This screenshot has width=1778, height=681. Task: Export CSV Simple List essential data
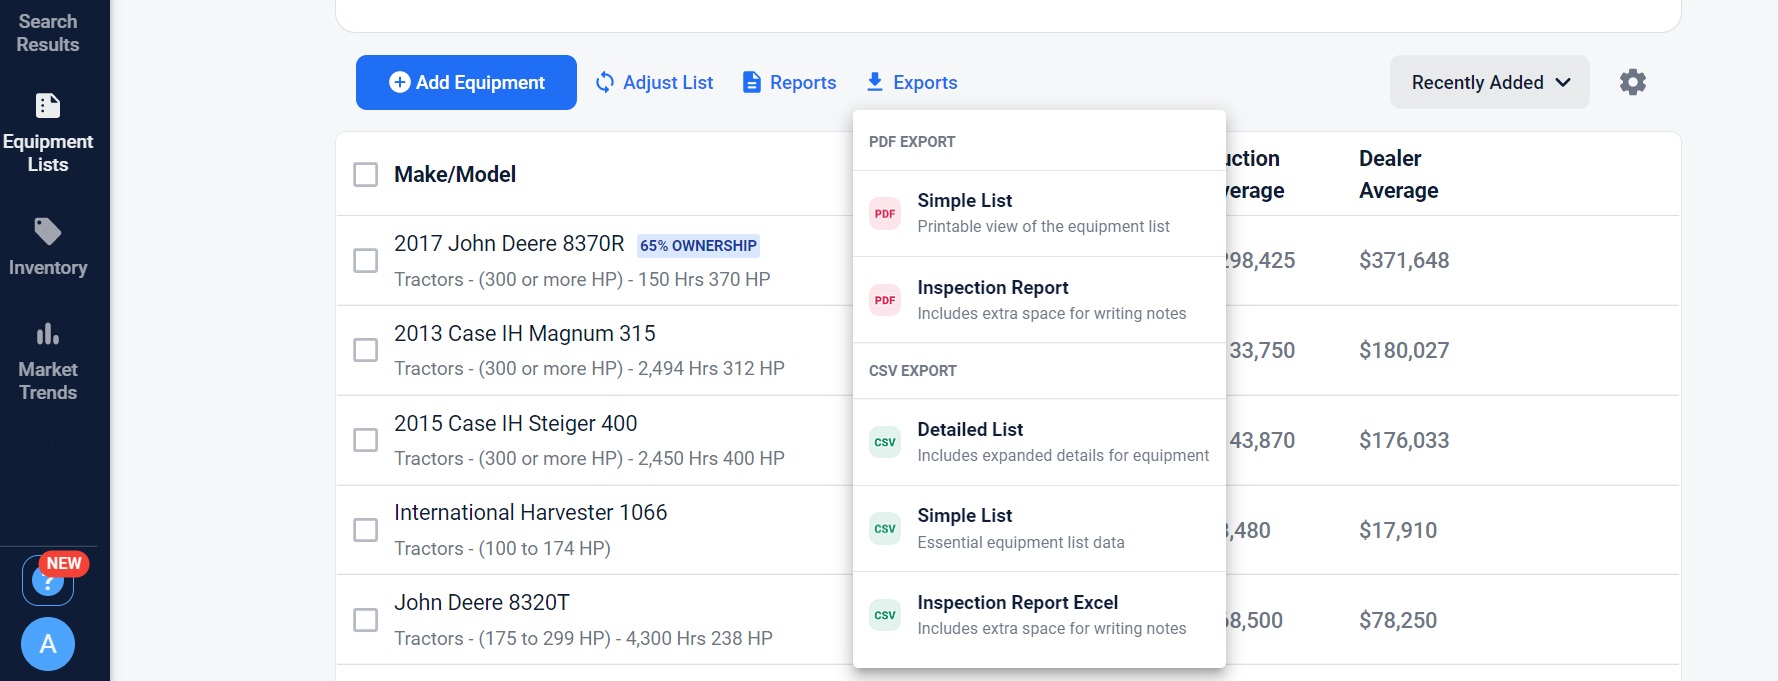(1039, 528)
